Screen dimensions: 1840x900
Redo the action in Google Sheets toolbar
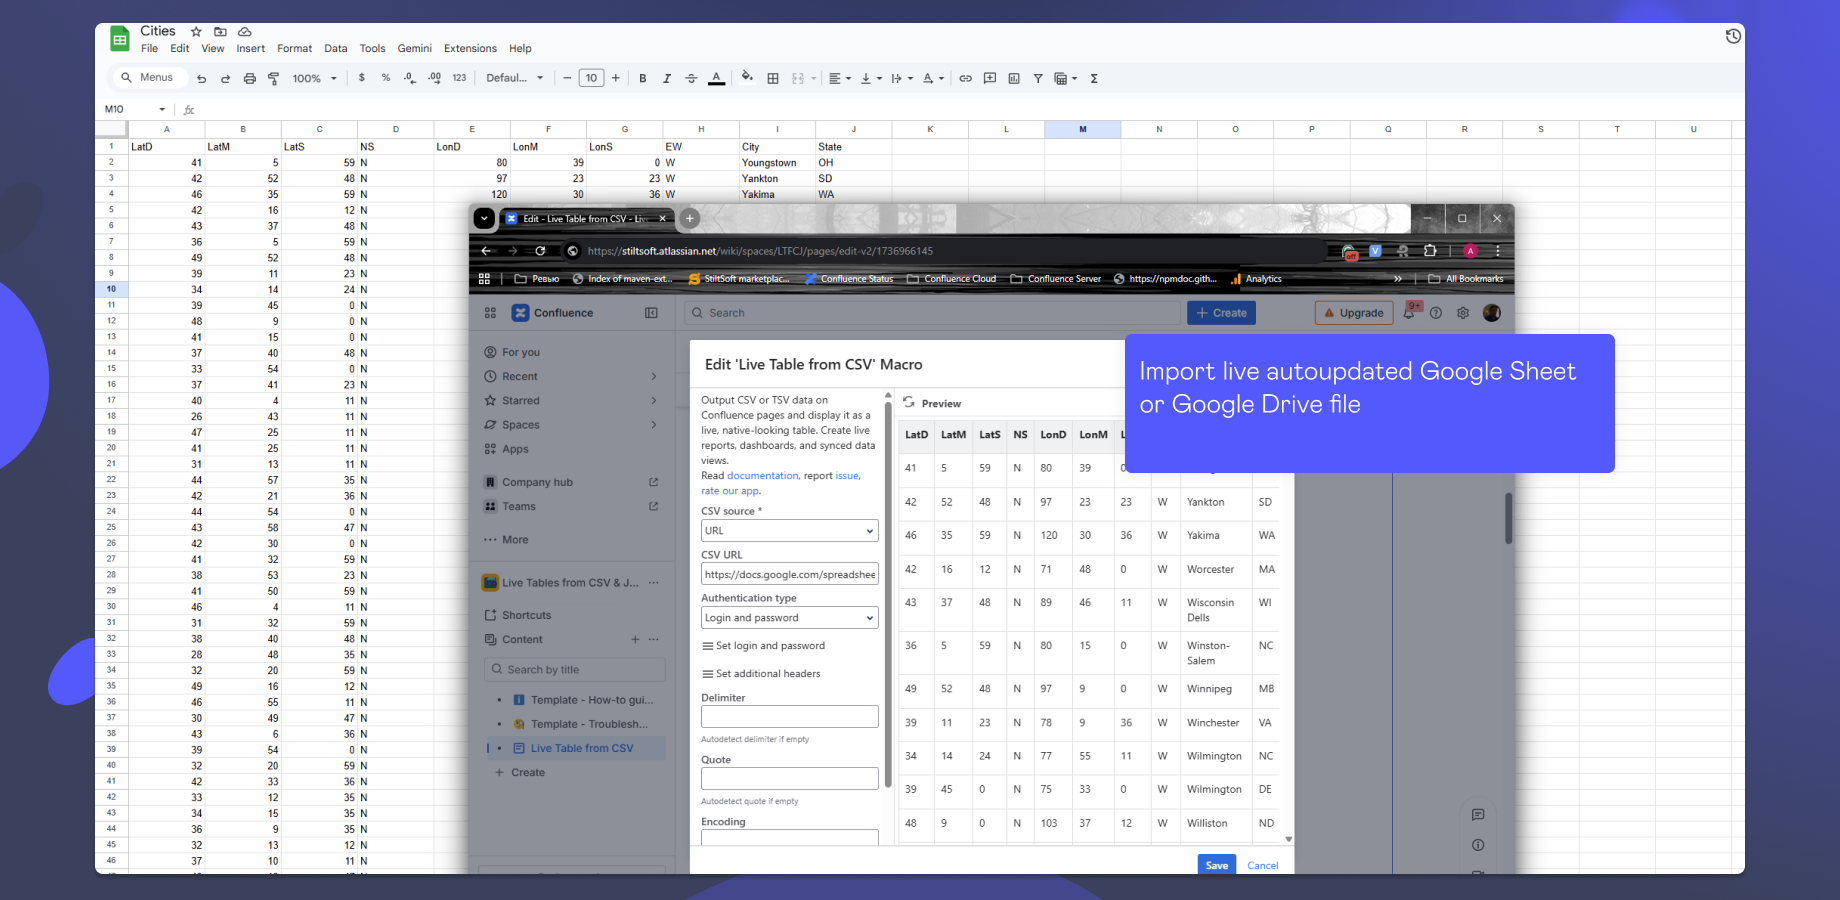point(225,78)
